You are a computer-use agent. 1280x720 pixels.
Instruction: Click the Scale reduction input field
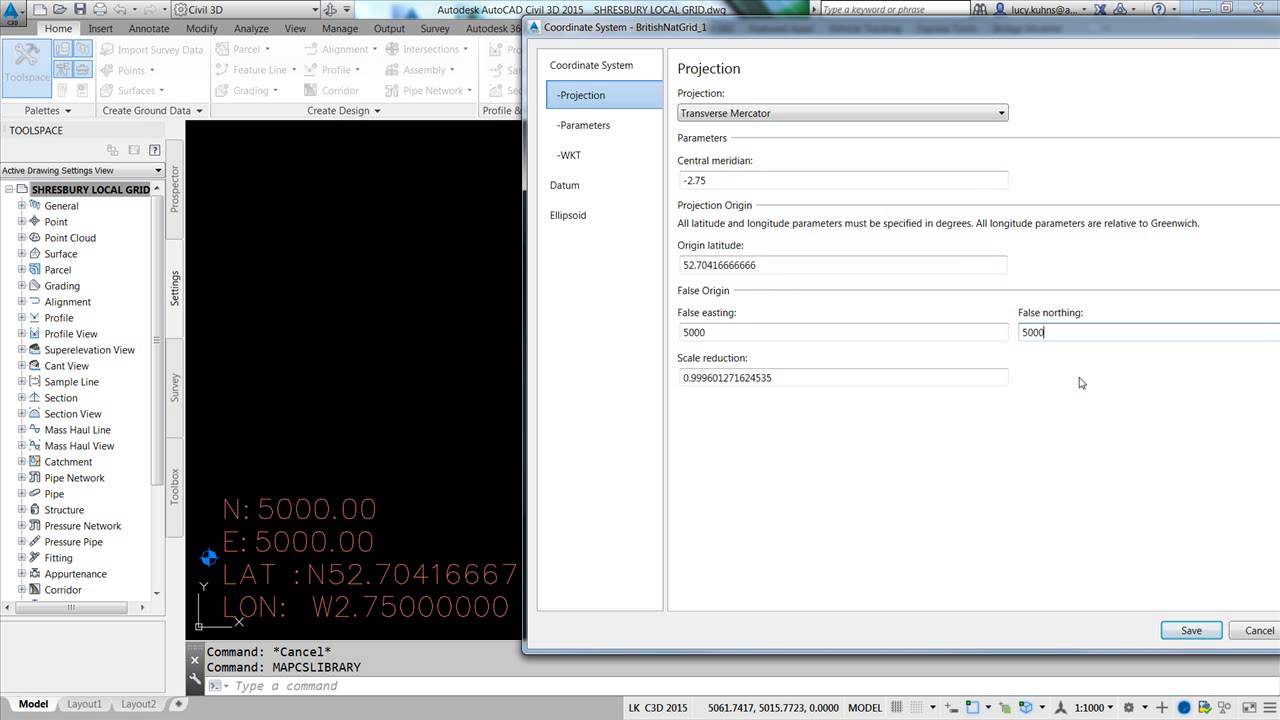click(x=842, y=377)
